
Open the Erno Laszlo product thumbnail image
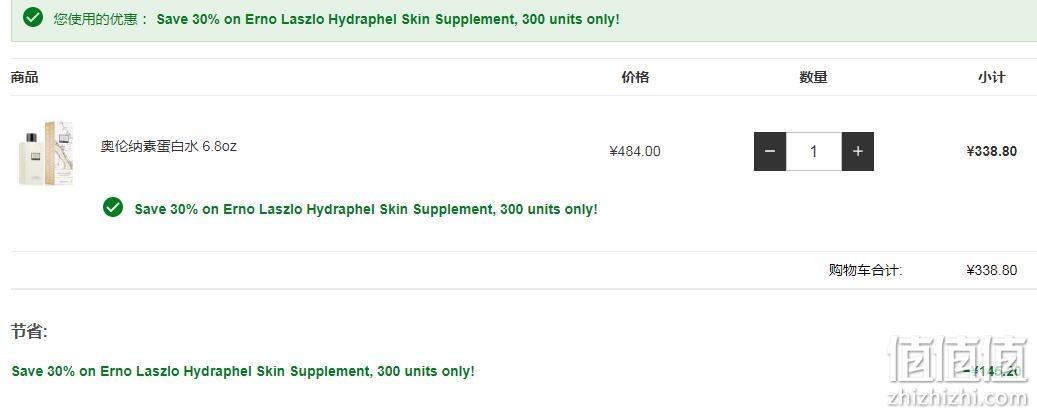click(46, 153)
